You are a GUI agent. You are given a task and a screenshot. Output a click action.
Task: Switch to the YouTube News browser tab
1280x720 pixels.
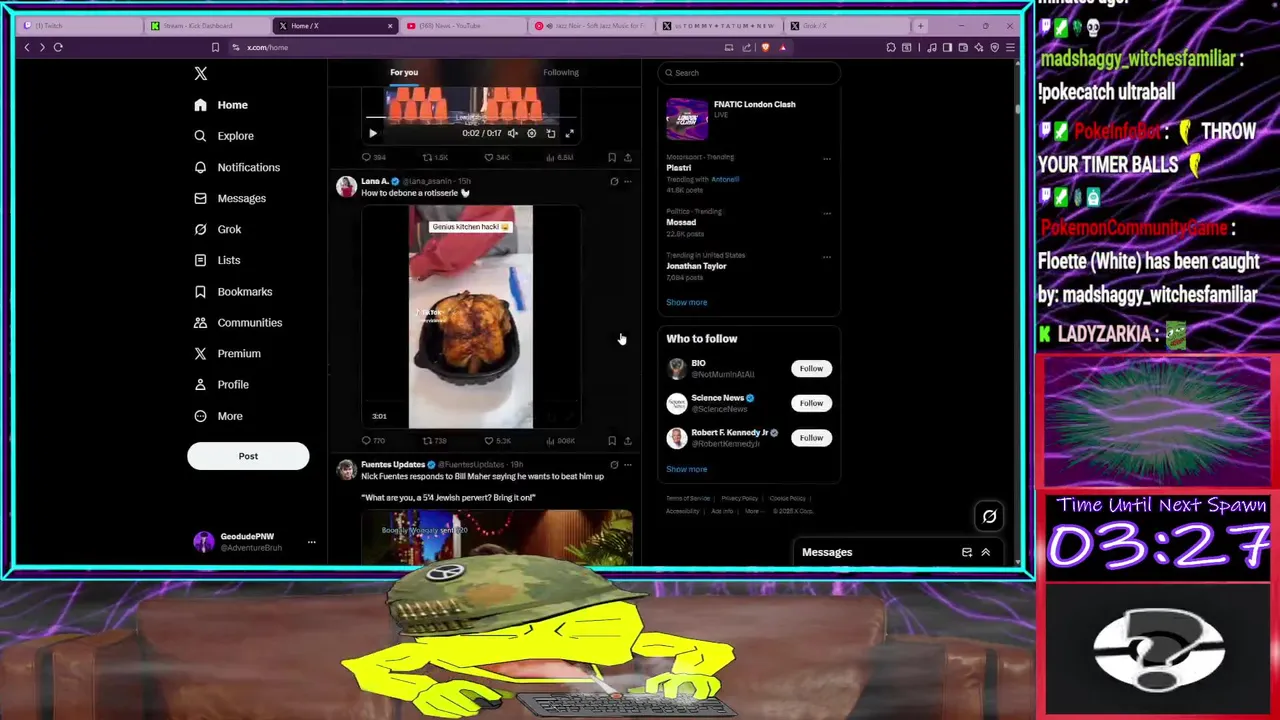(461, 26)
